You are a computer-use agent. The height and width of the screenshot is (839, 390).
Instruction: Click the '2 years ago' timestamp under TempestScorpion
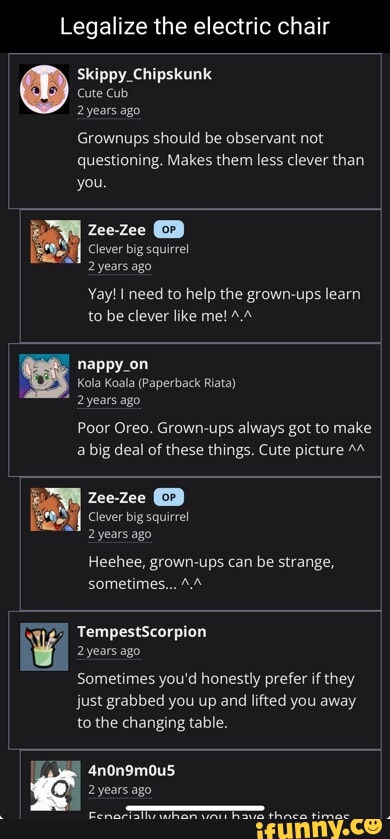pyautogui.click(x=109, y=651)
